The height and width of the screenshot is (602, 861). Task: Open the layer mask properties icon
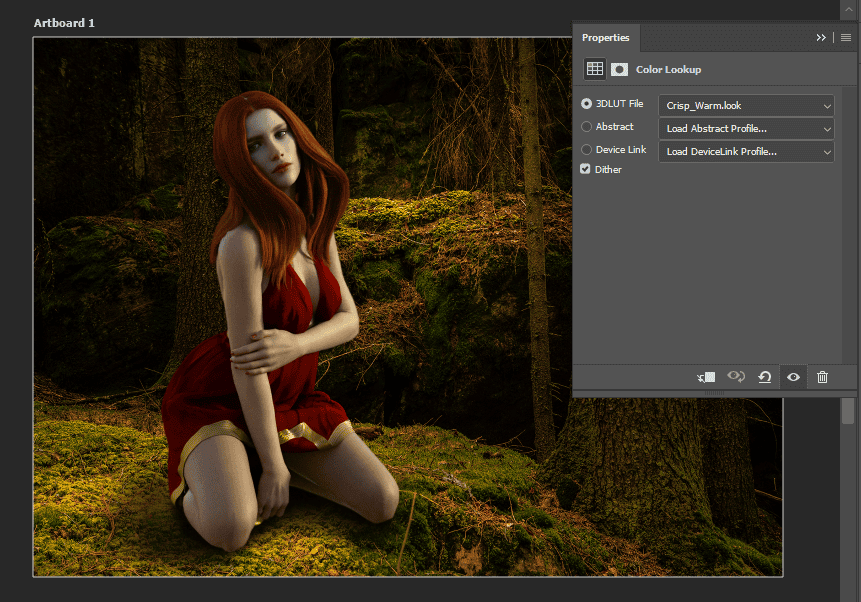pos(619,68)
